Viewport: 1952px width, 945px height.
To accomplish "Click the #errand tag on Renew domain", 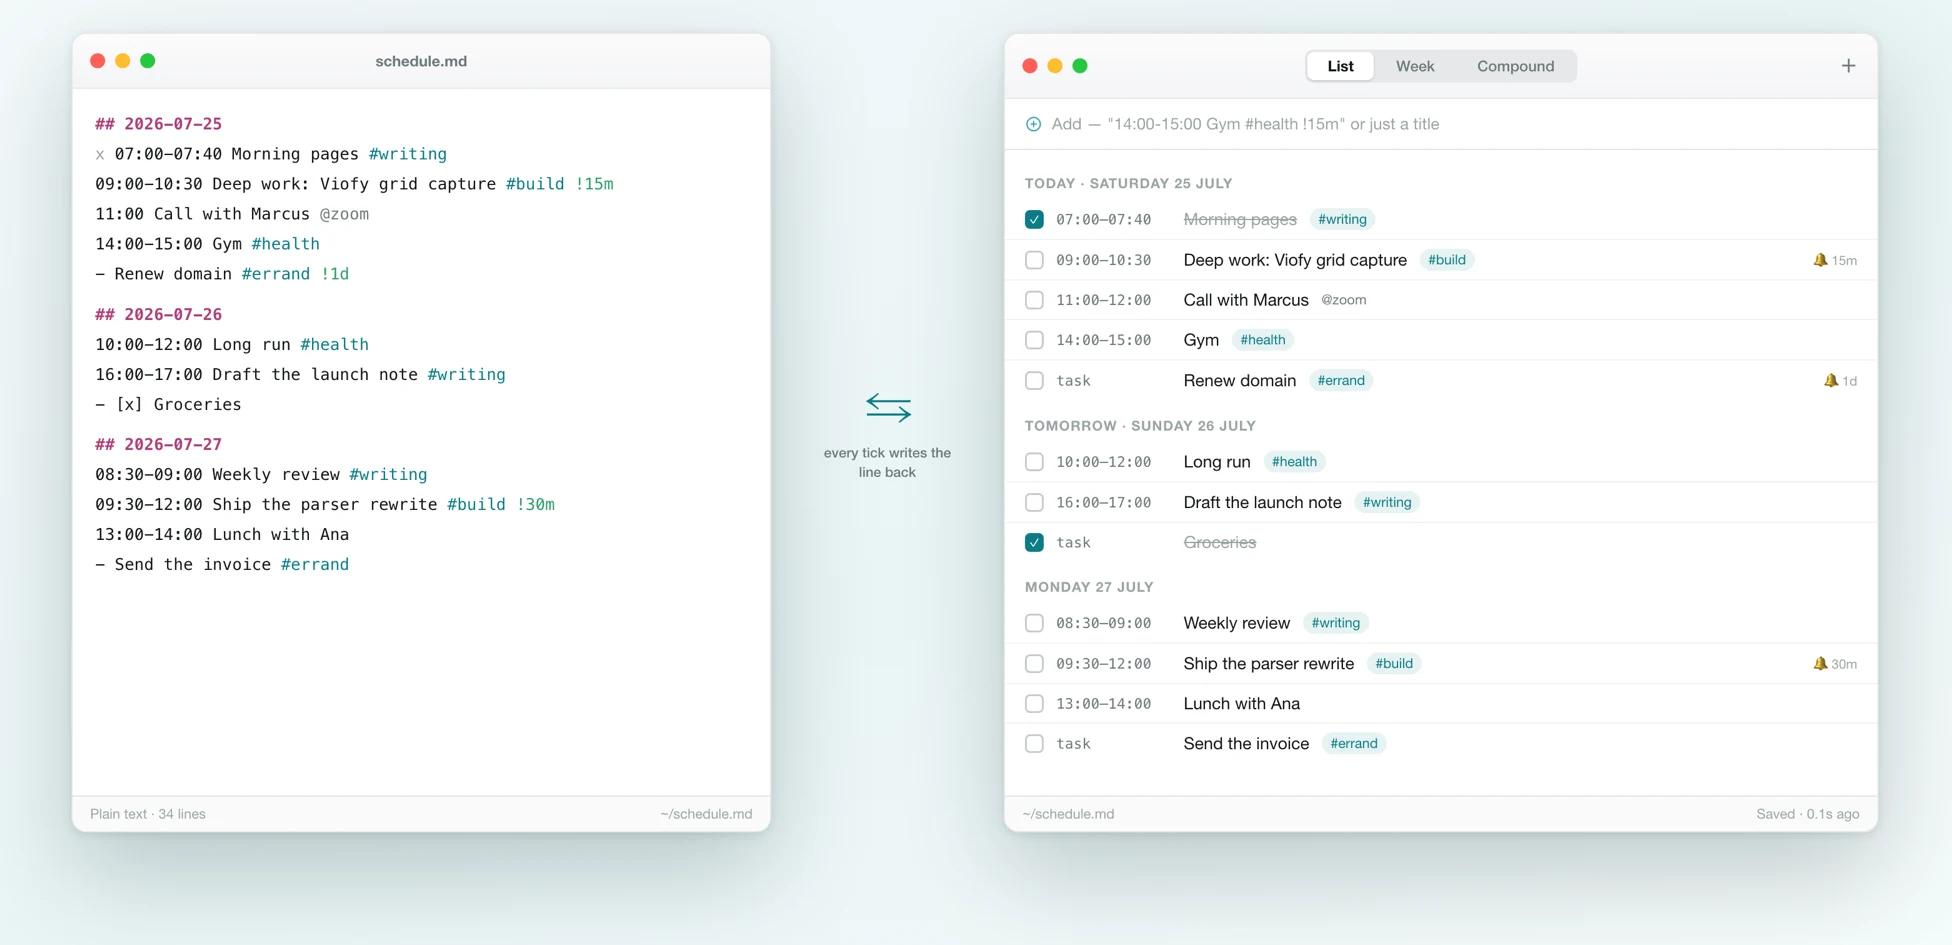I will [x=1341, y=381].
